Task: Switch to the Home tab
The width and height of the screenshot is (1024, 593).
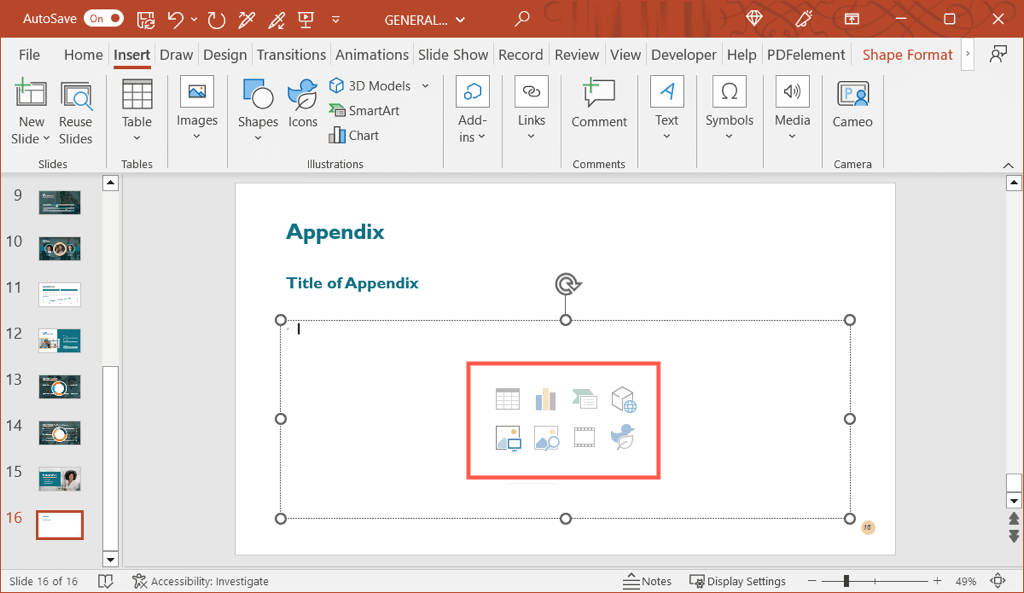Action: pyautogui.click(x=83, y=55)
